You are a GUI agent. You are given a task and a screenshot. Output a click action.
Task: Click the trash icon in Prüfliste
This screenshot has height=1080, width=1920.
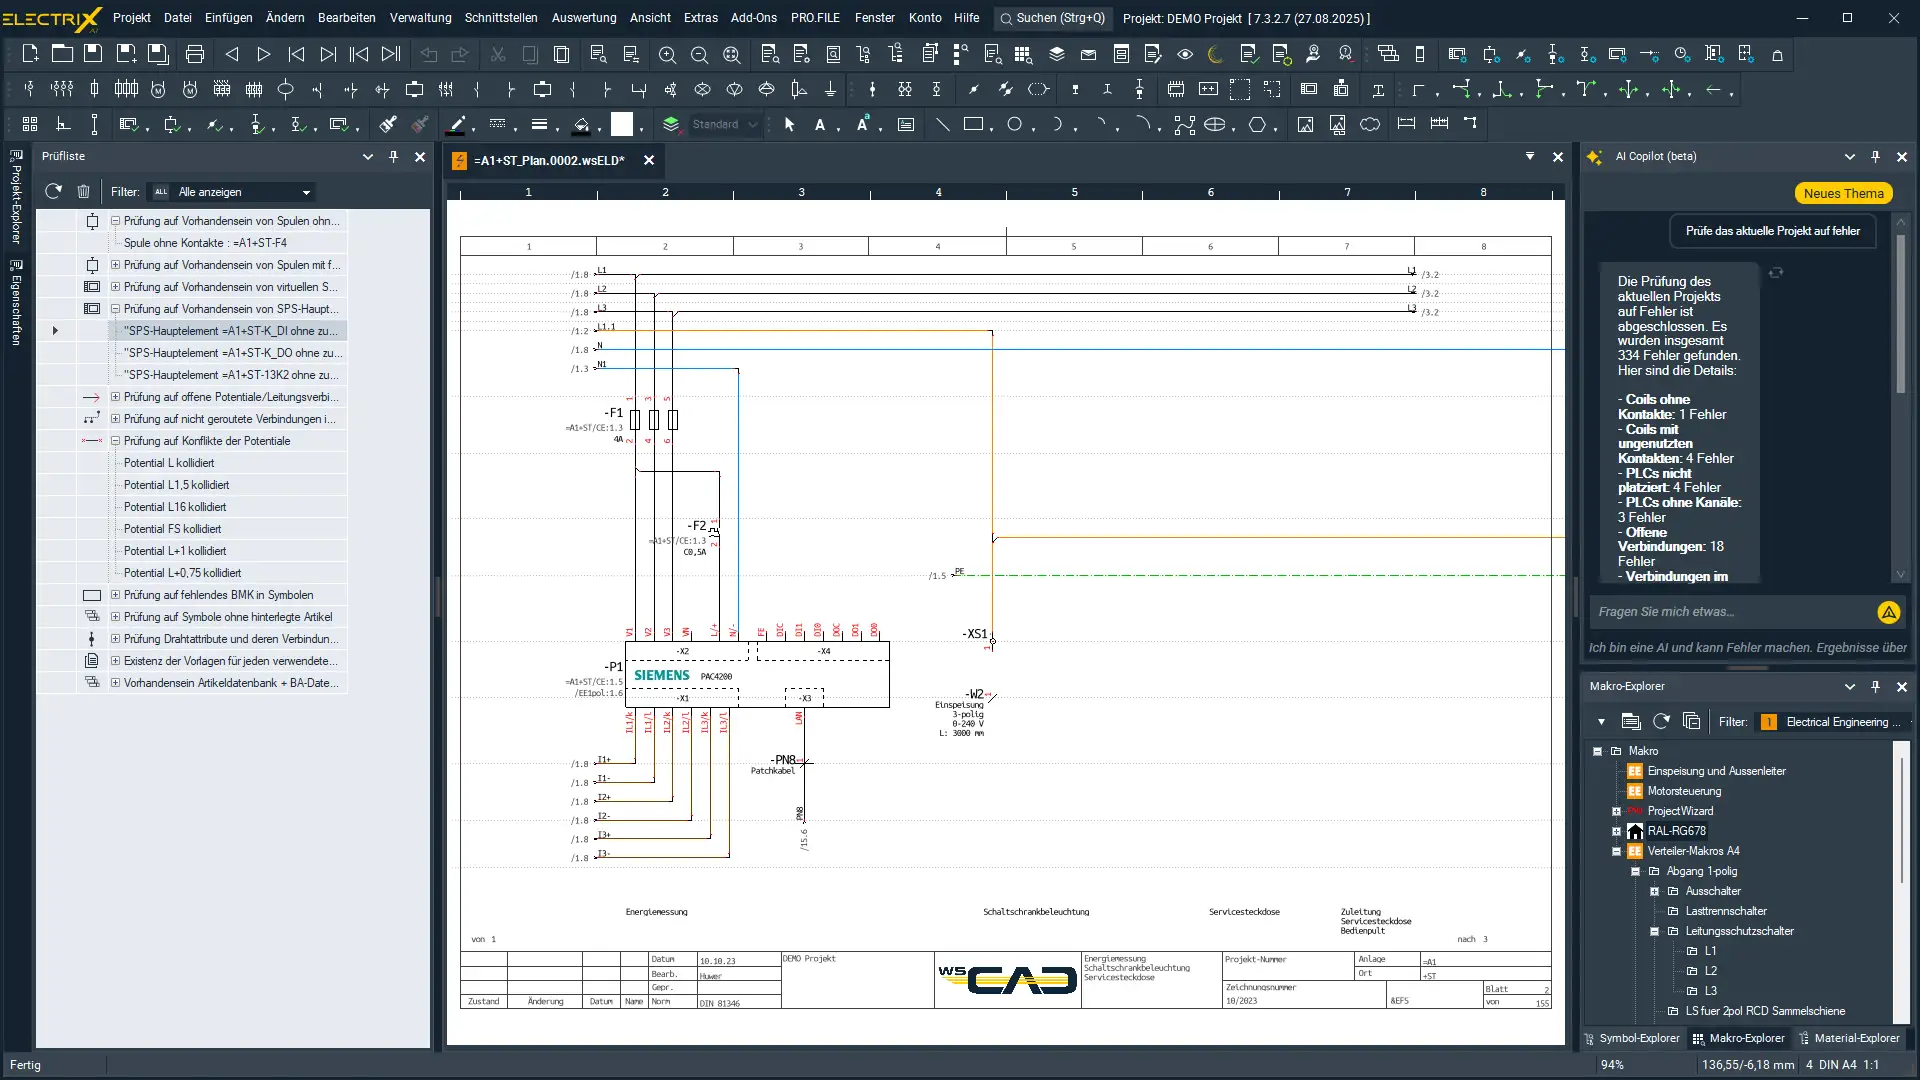(83, 191)
